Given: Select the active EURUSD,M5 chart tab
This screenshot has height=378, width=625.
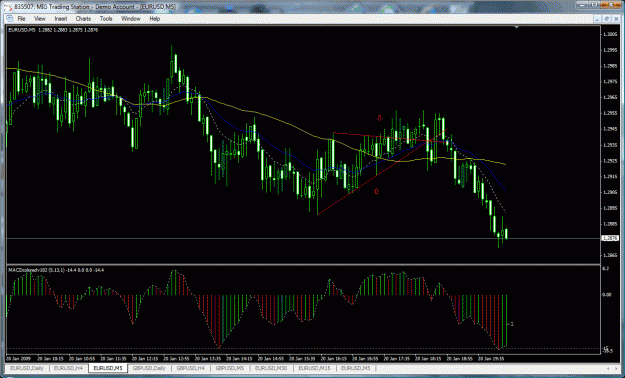Looking at the screenshot, I should 108,368.
